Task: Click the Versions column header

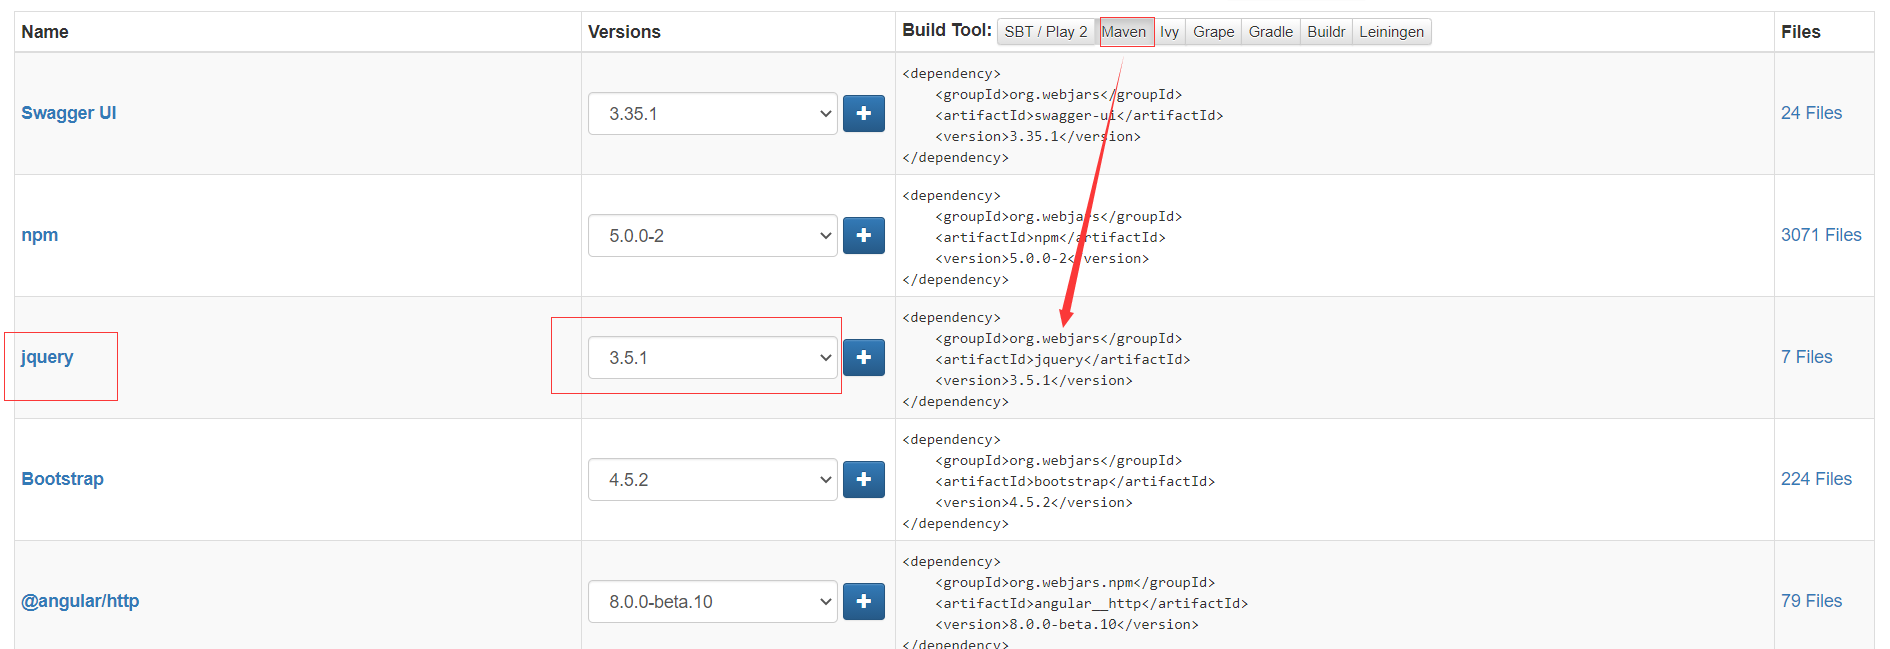Action: 624,32
